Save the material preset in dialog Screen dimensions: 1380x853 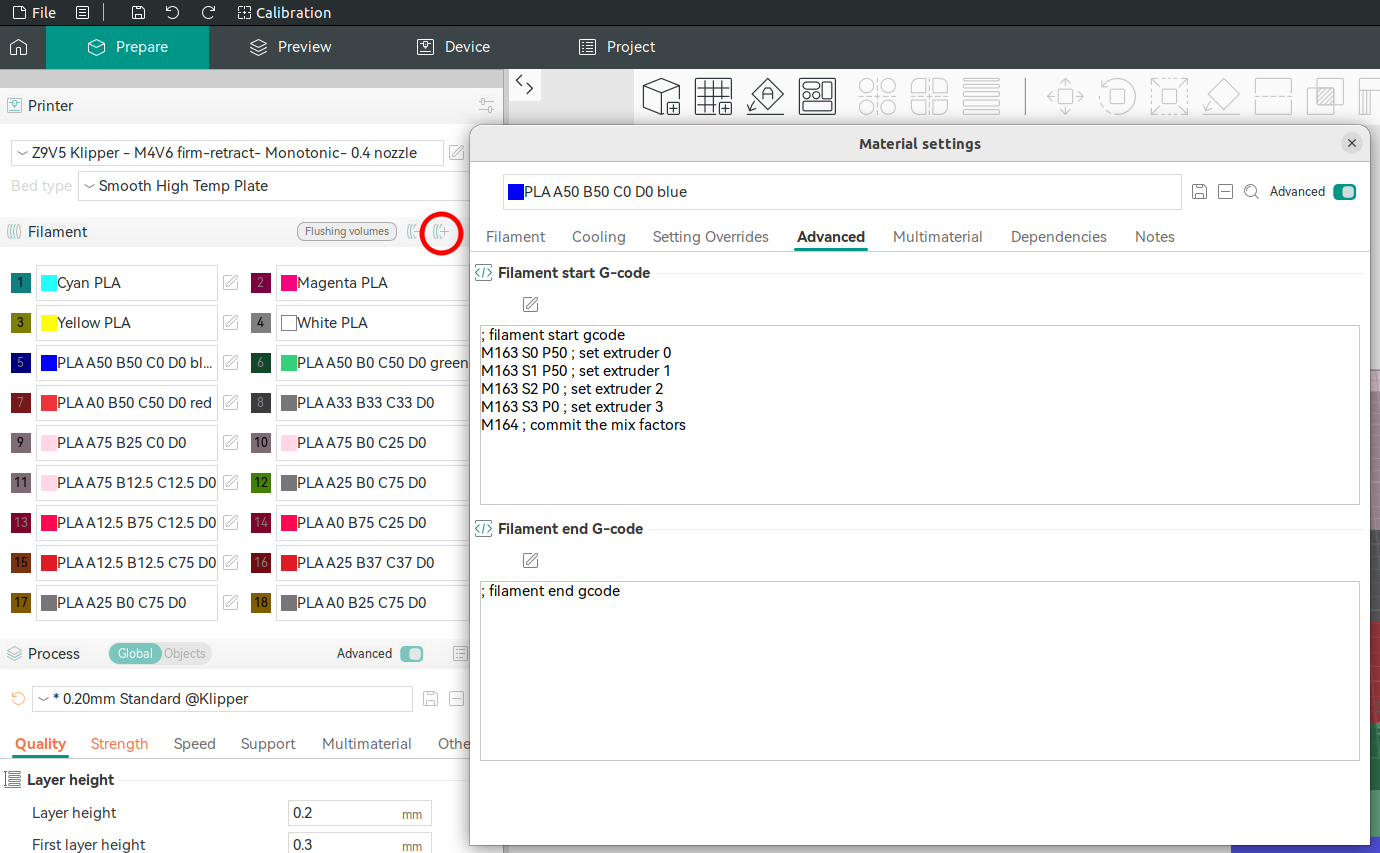coord(1200,192)
